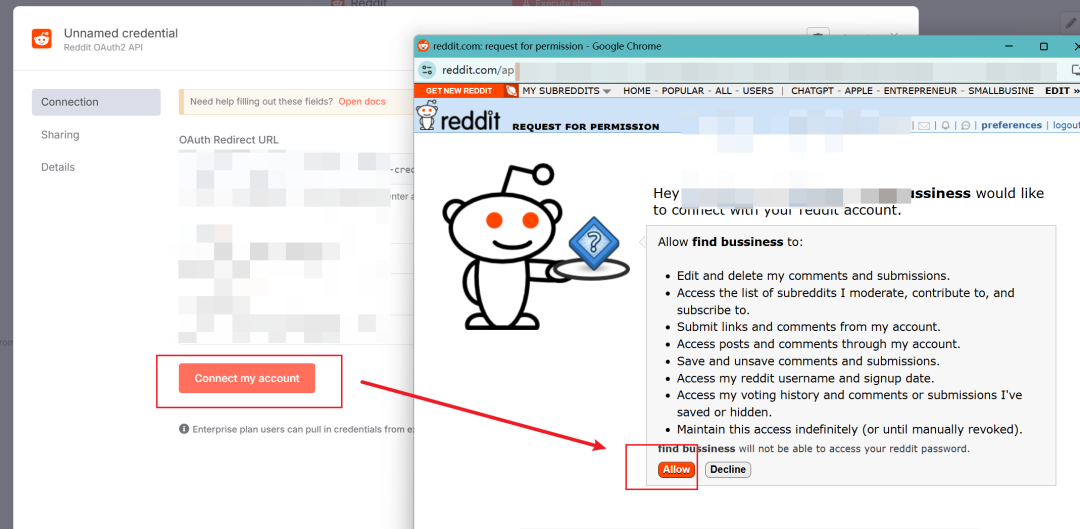Decline the permission request
This screenshot has width=1080, height=529.
pyautogui.click(x=728, y=470)
